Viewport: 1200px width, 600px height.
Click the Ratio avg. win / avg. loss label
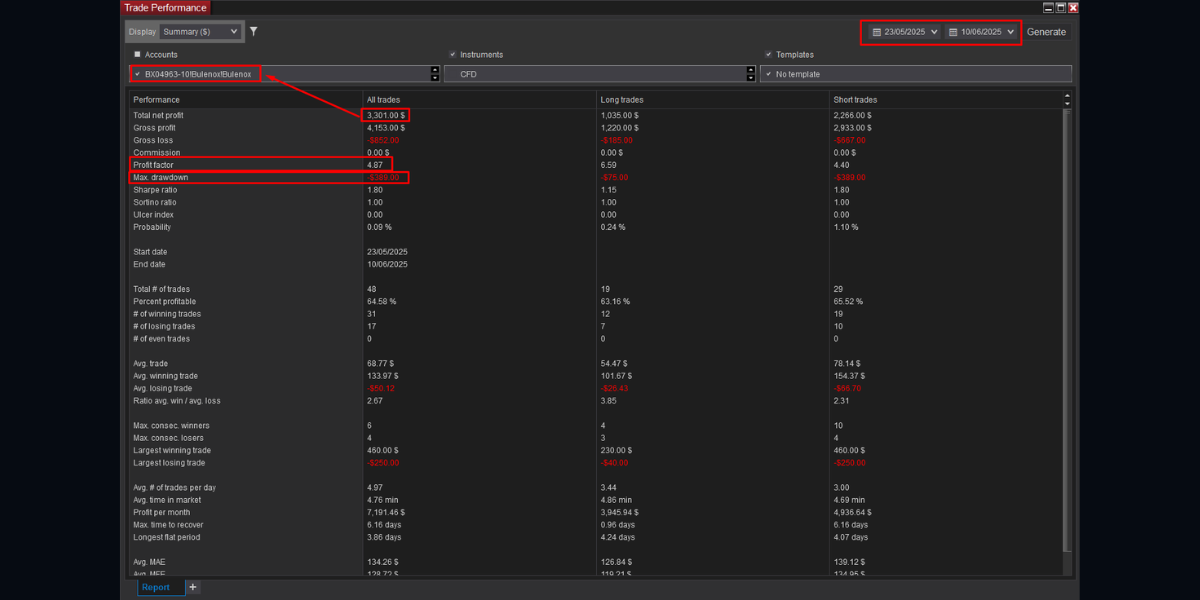tap(177, 401)
